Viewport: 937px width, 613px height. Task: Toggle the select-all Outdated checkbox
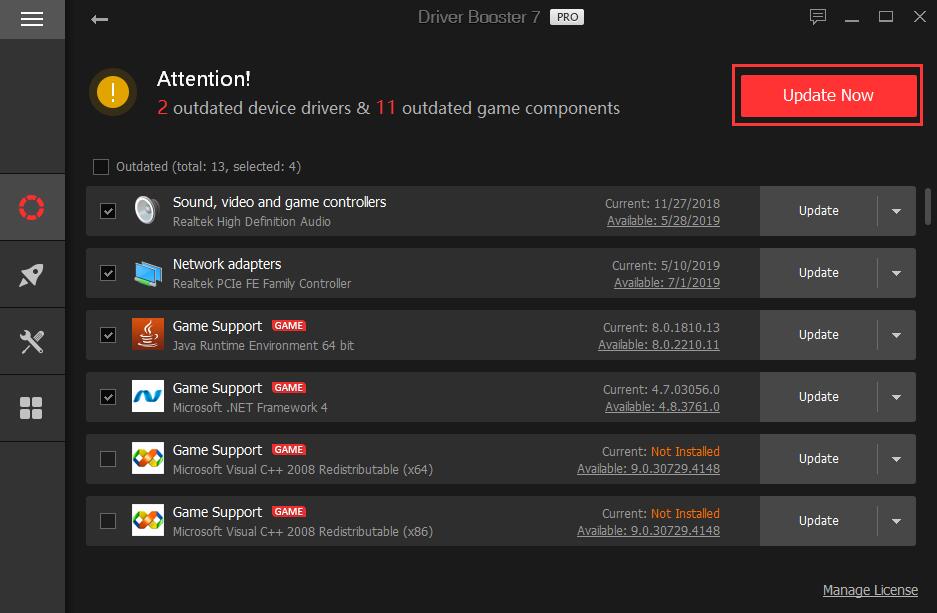click(x=101, y=167)
